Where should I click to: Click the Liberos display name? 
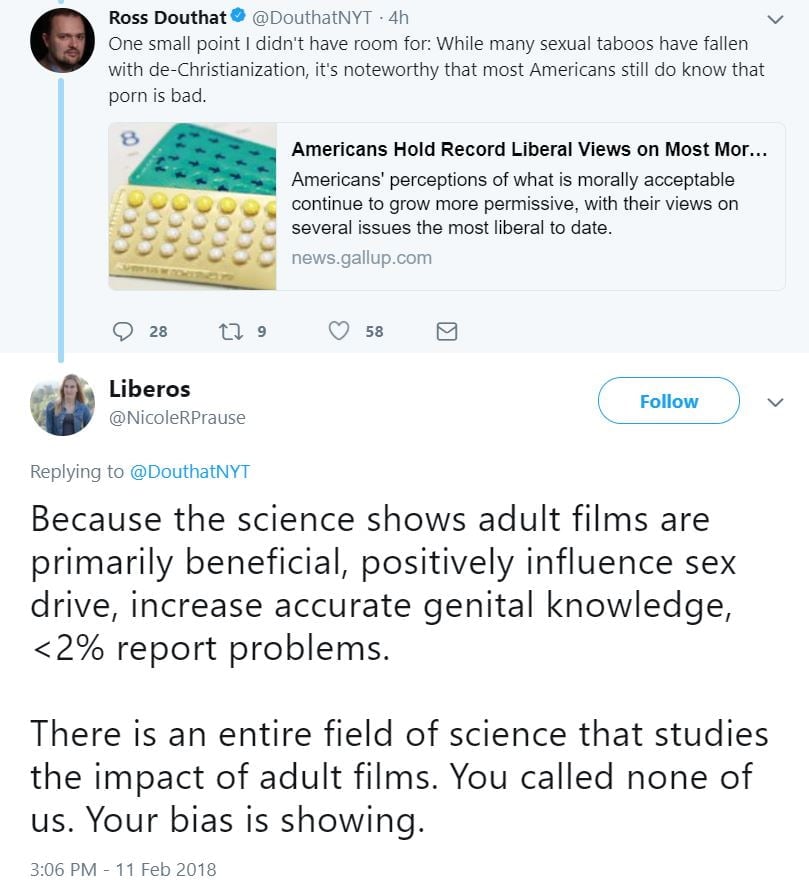pos(149,389)
